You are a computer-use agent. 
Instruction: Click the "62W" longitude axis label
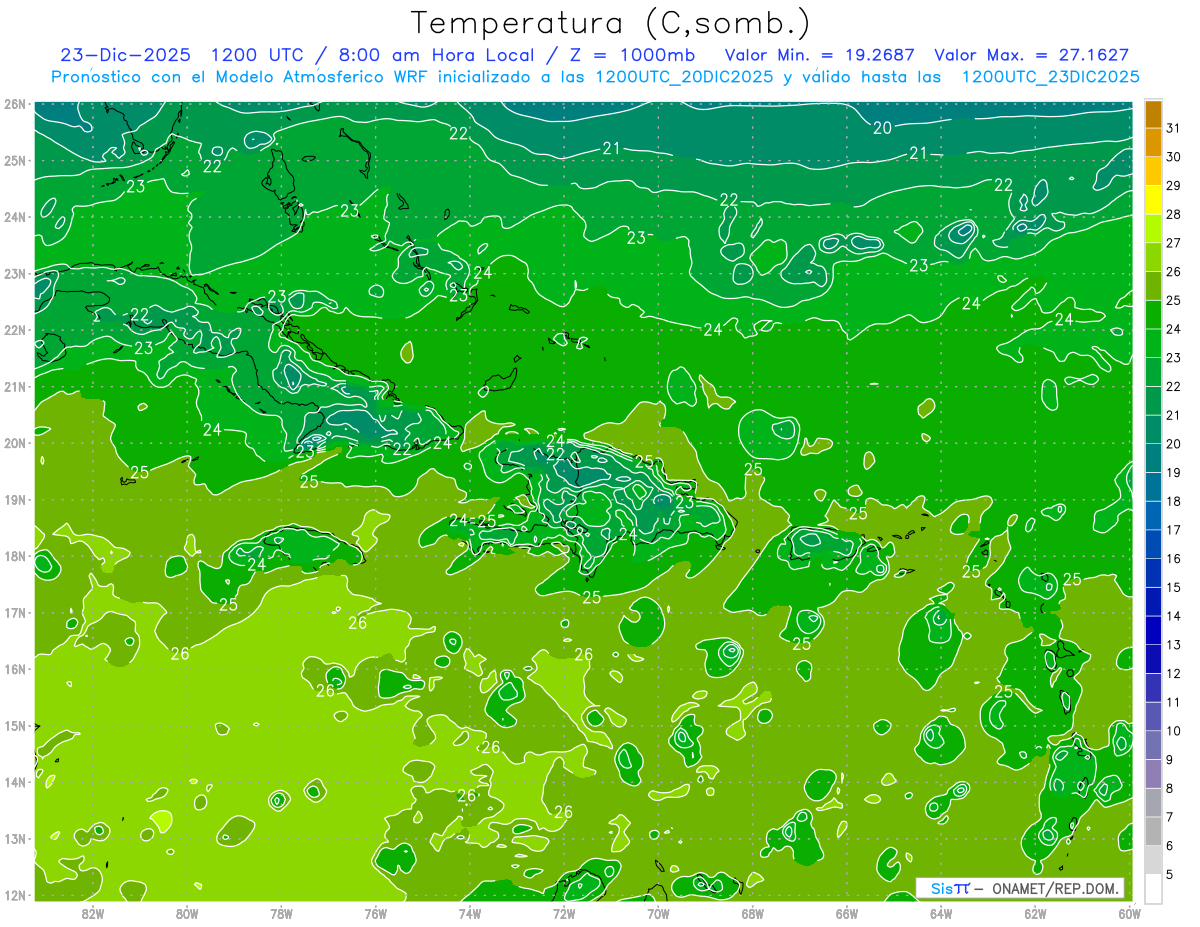coord(1035,913)
